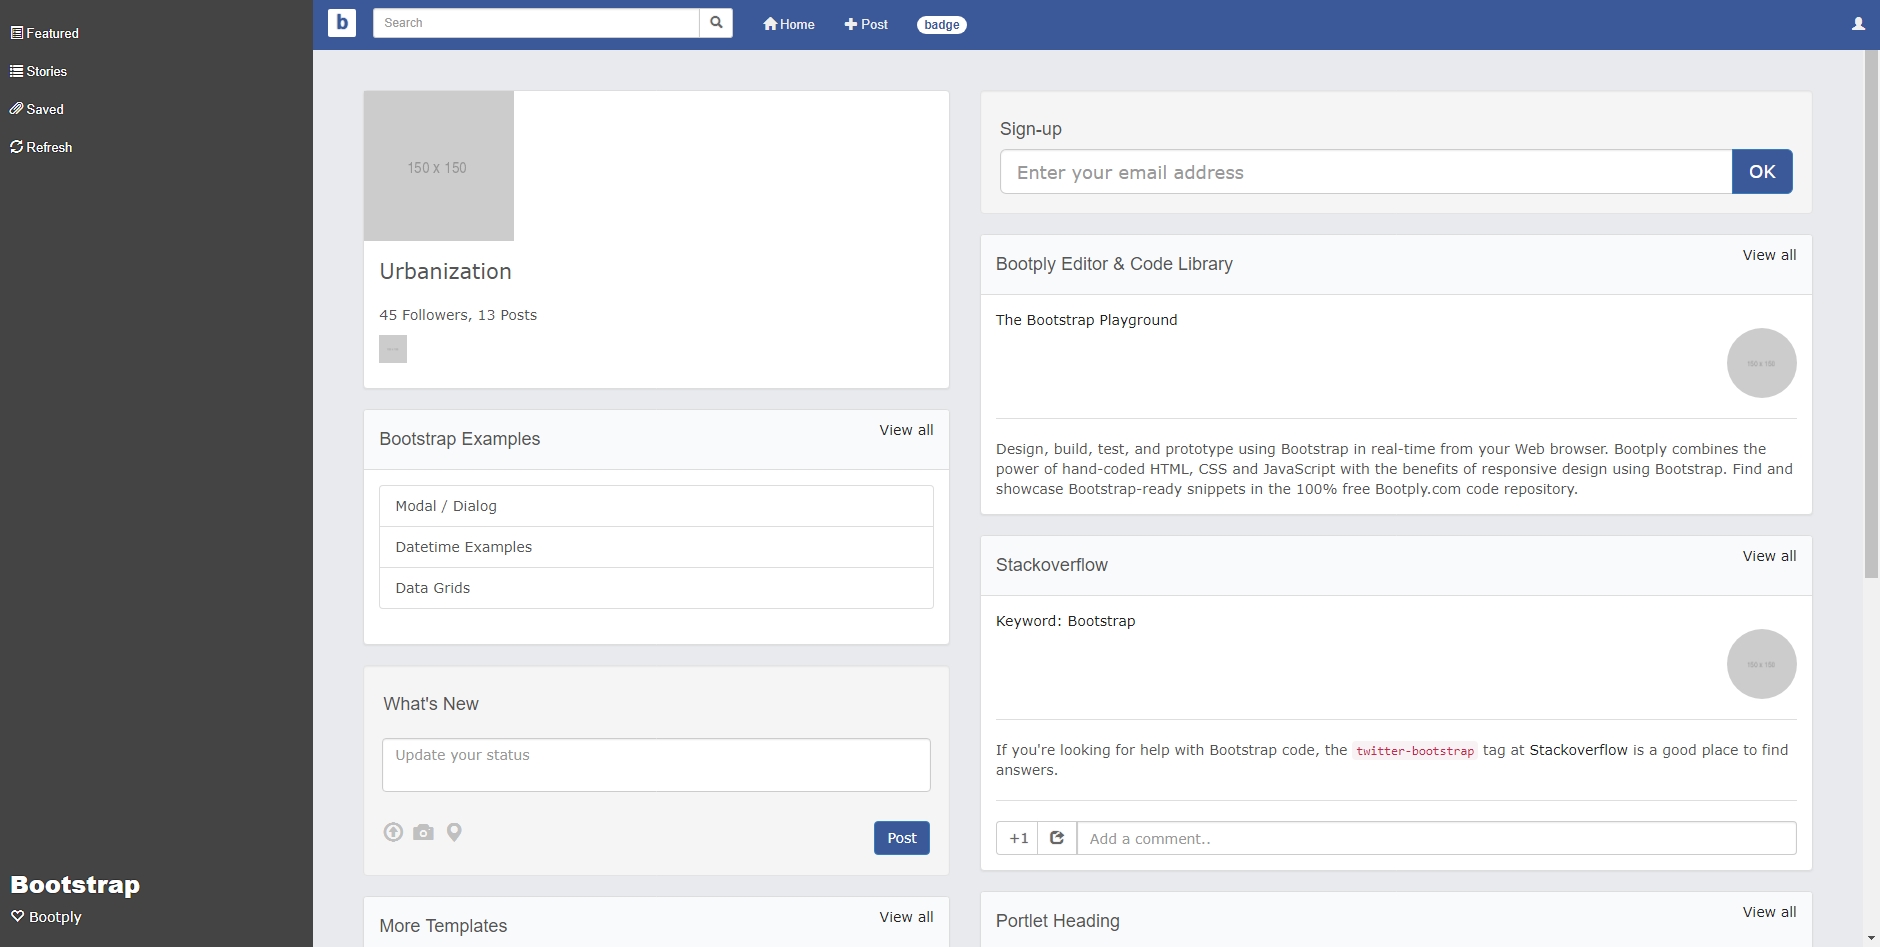This screenshot has width=1880, height=947.
Task: Open View all for Bootstrap Examples
Action: point(907,430)
